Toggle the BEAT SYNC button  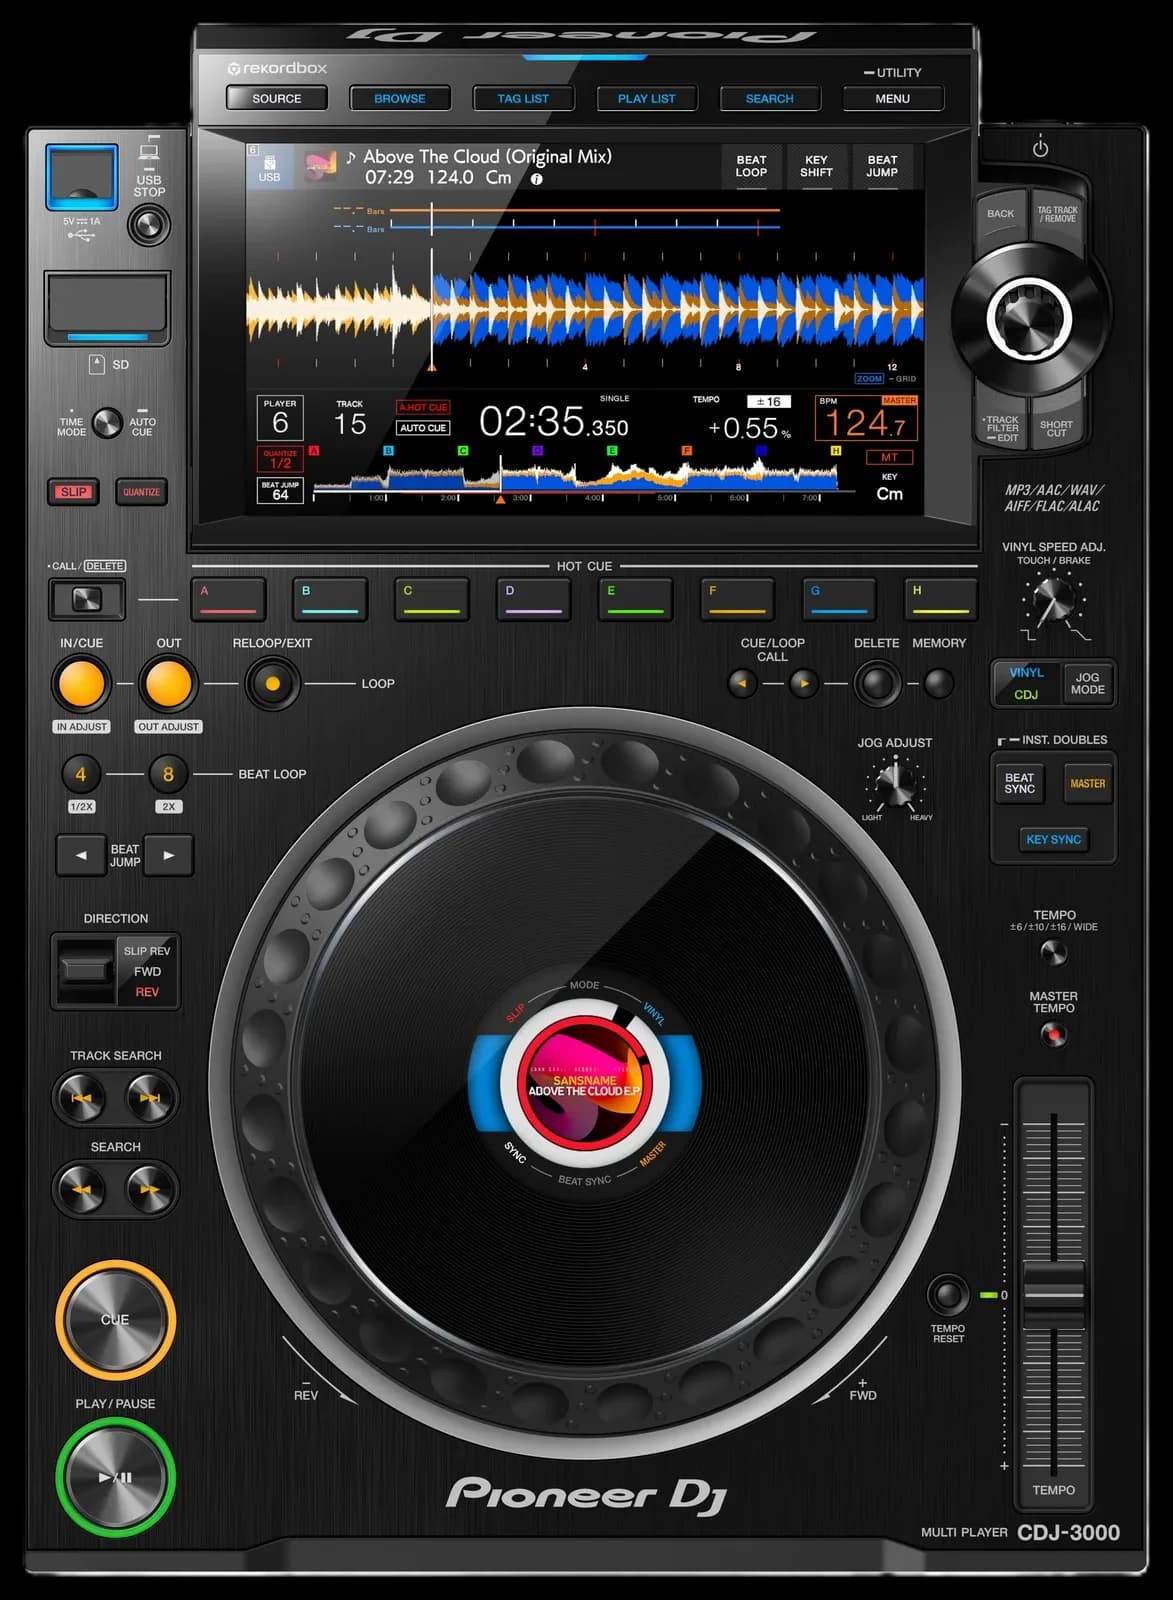coord(1019,783)
